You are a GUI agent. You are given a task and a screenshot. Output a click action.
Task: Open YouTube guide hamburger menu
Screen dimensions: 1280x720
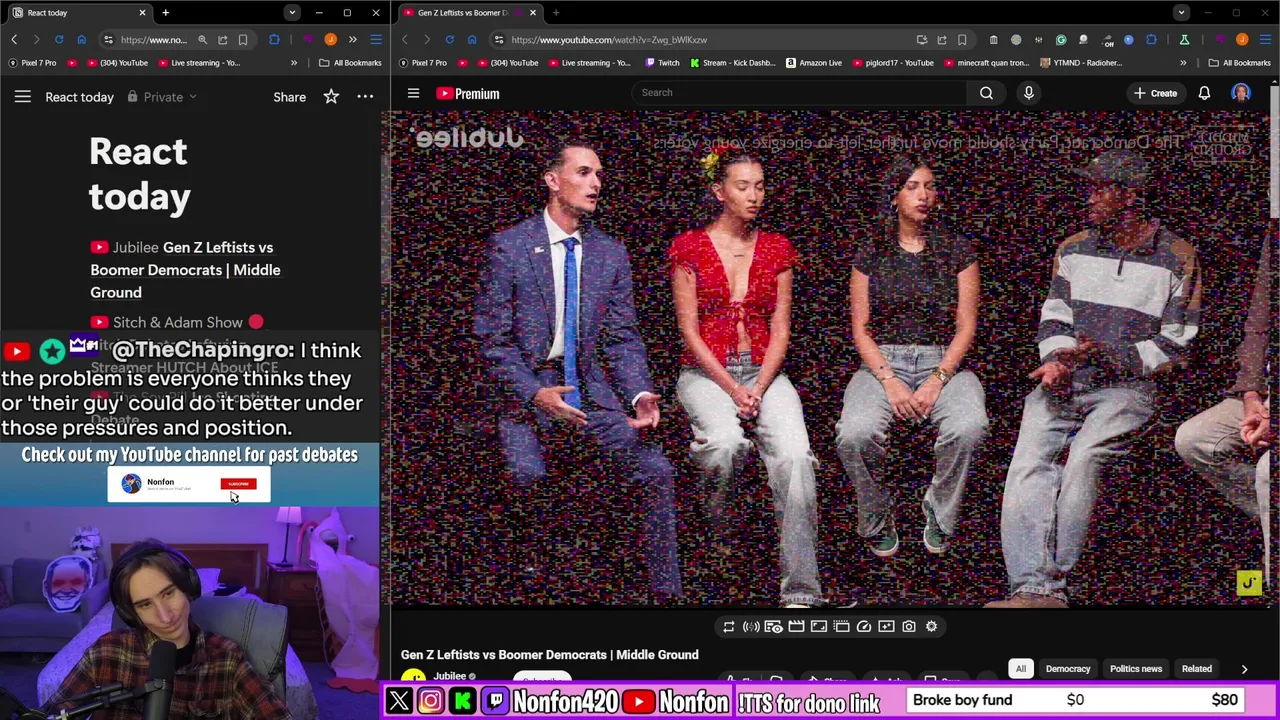click(x=413, y=93)
